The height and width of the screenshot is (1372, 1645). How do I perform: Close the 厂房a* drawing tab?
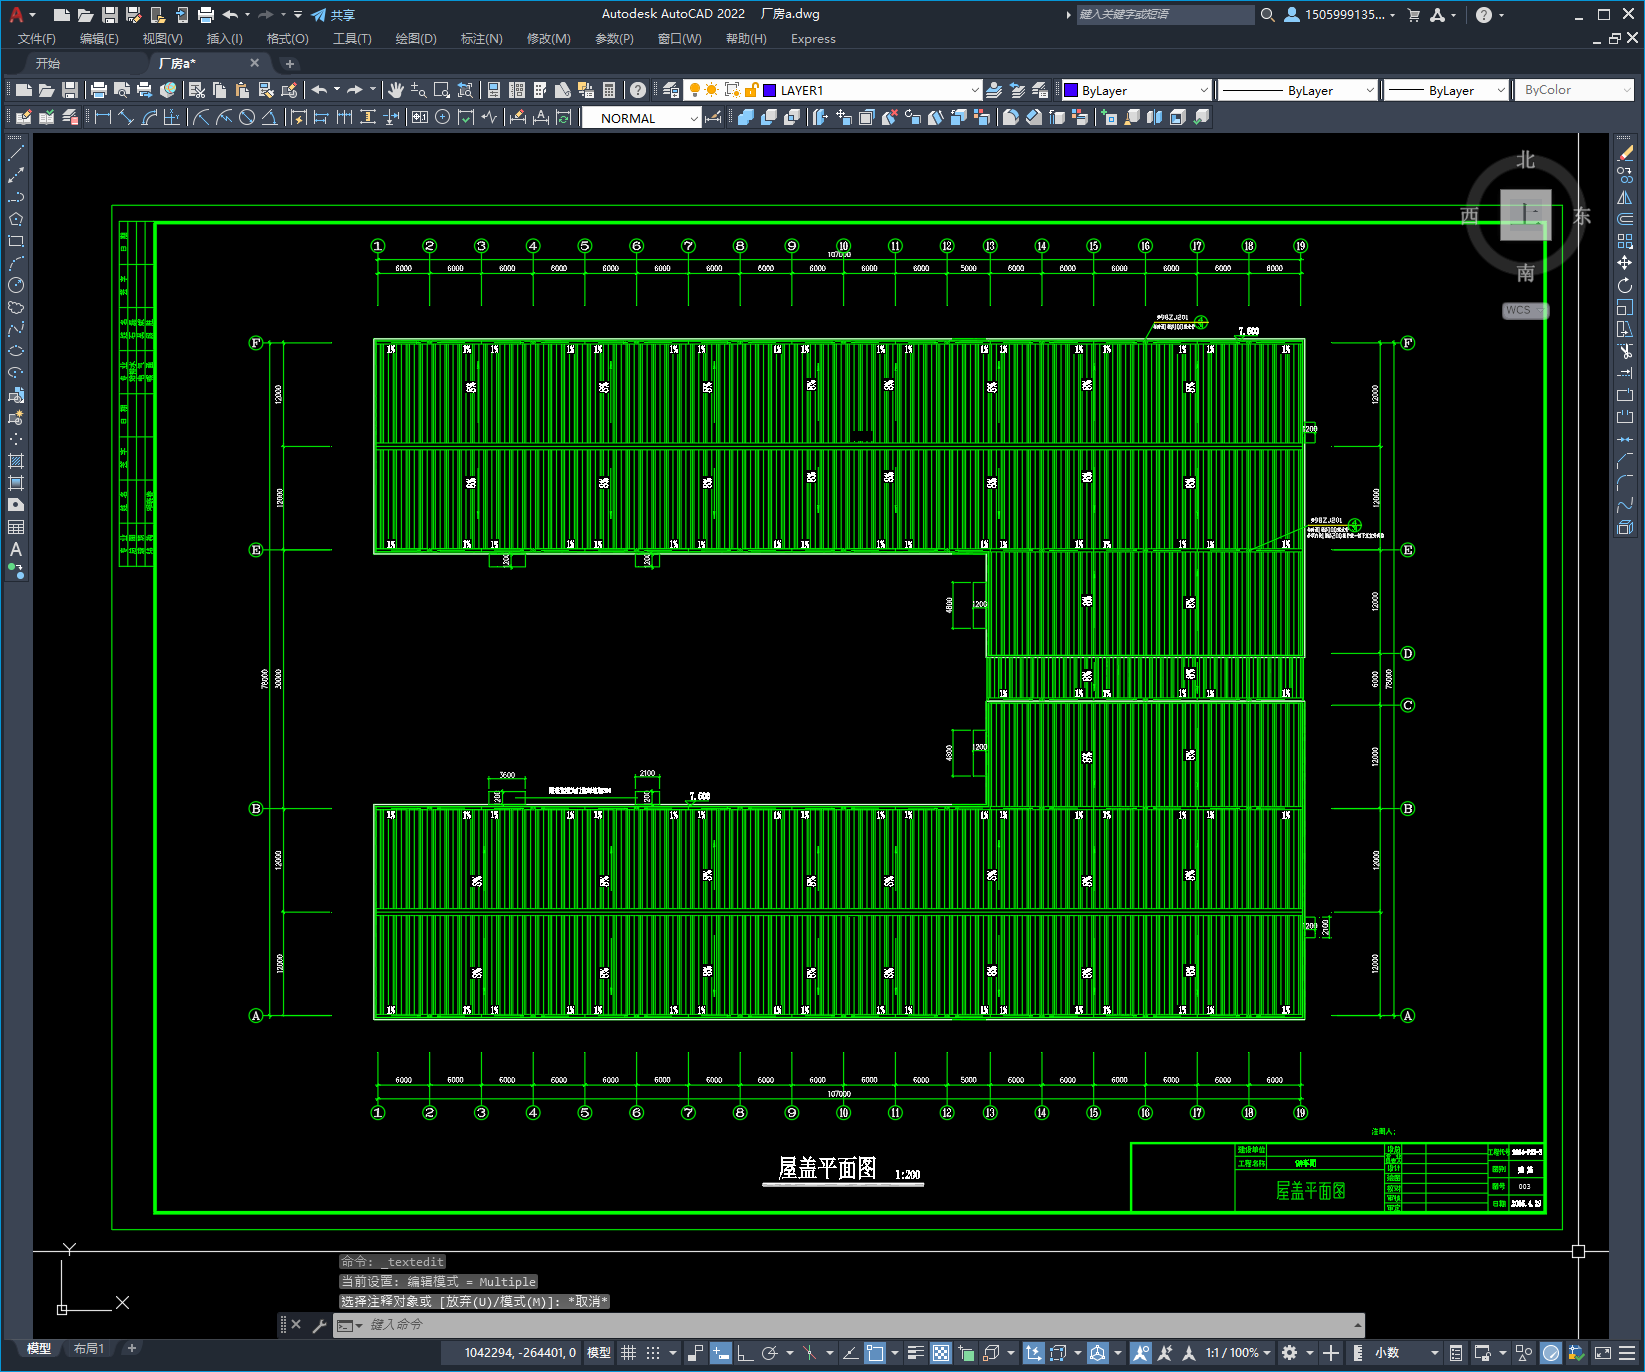[254, 63]
